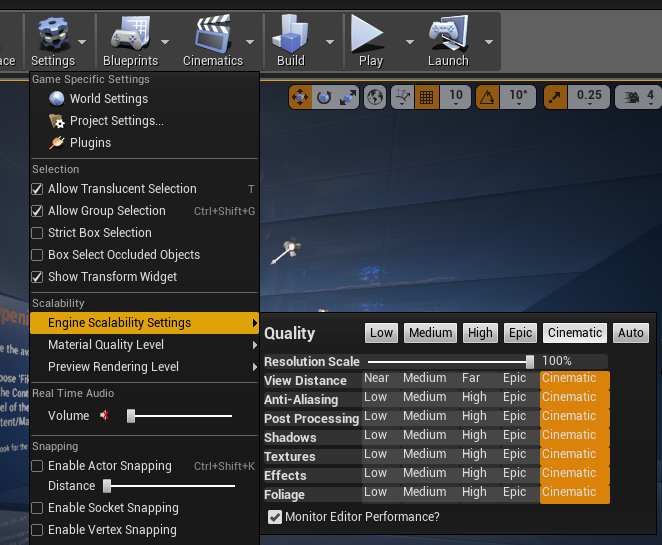Open the Blueprints toolbar button
This screenshot has height=545, width=662.
tap(130, 41)
